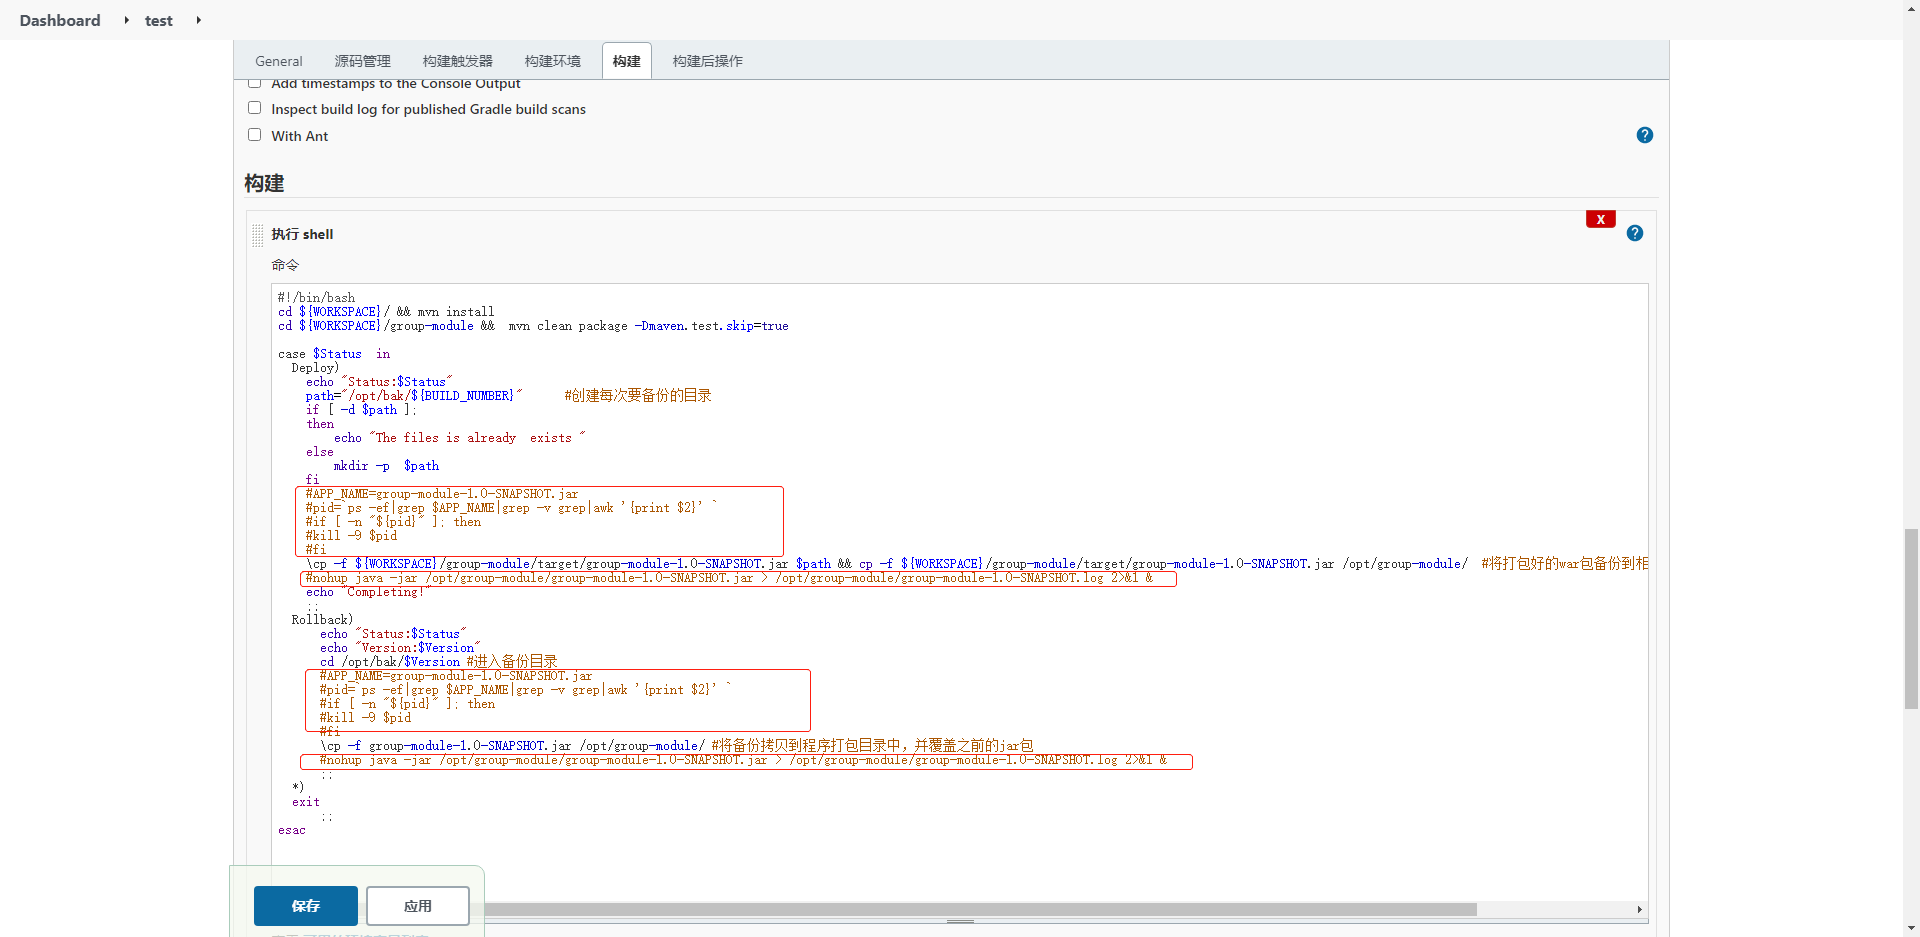The width and height of the screenshot is (1920, 937).
Task: Switch to the 构建后操作 tab
Action: coord(707,61)
